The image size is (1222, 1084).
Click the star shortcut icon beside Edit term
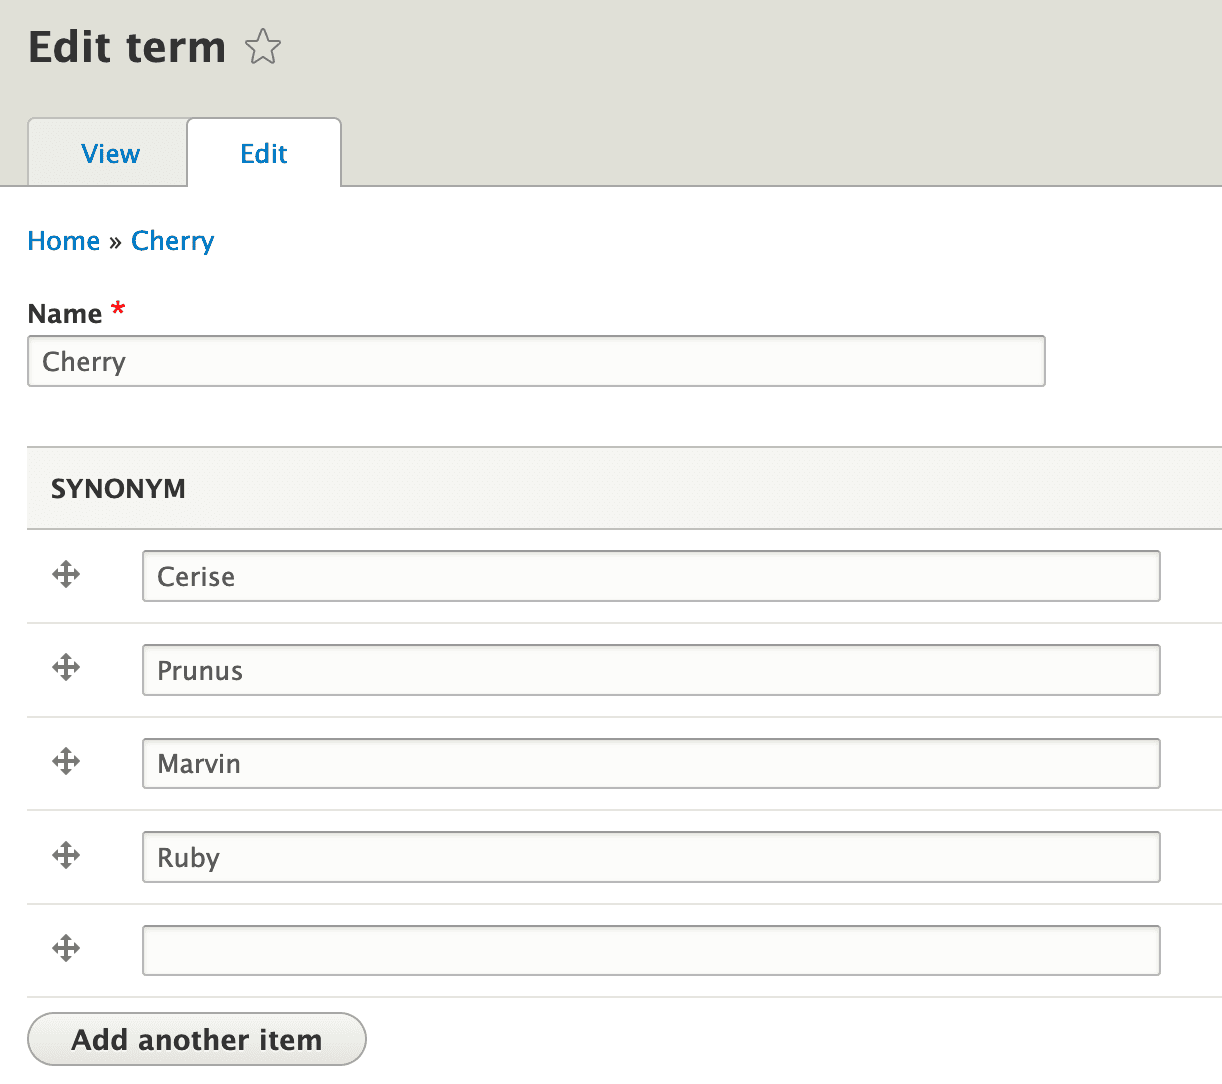(x=263, y=47)
